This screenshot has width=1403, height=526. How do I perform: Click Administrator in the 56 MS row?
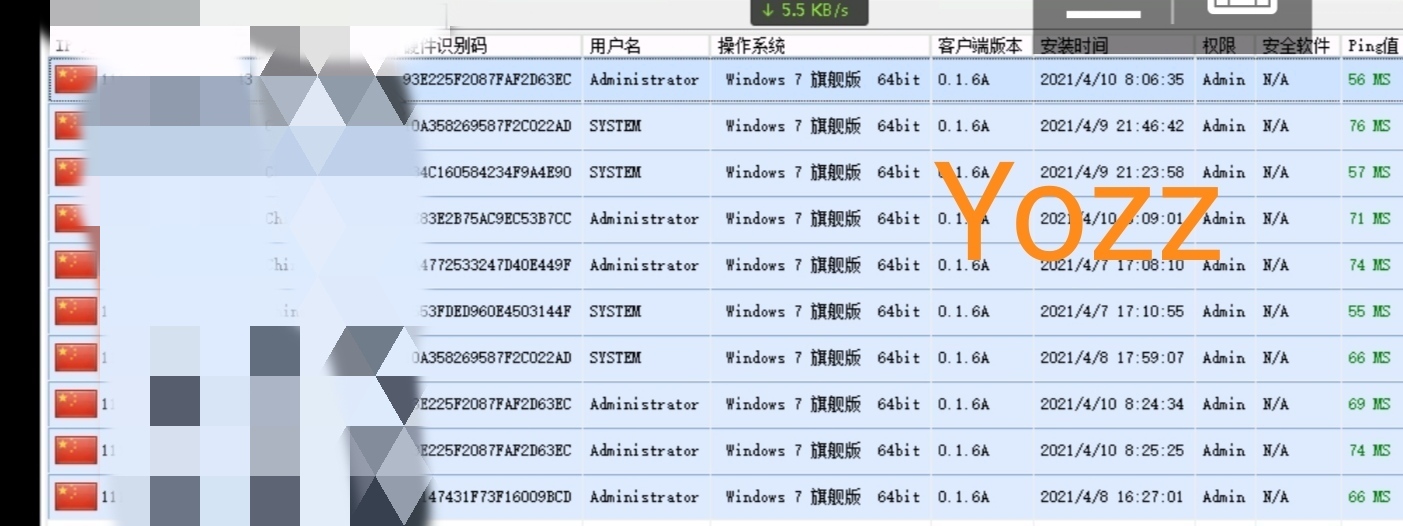[644, 80]
